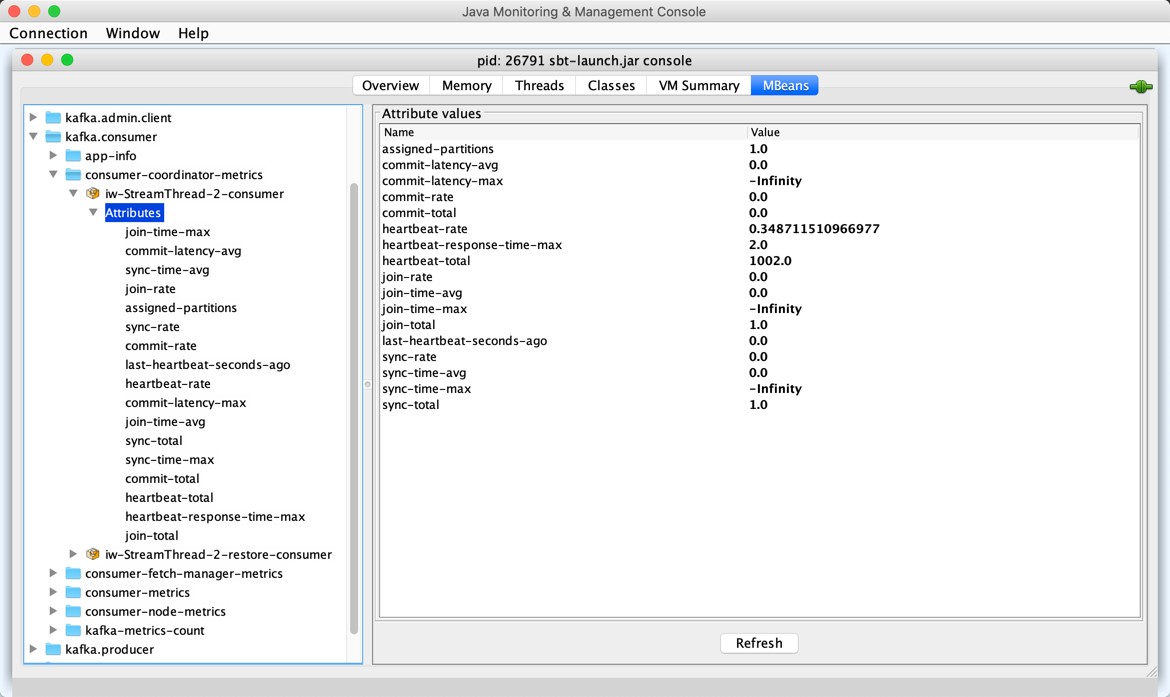Switch to the Threads tab
Viewport: 1170px width, 697px height.
[x=539, y=86]
